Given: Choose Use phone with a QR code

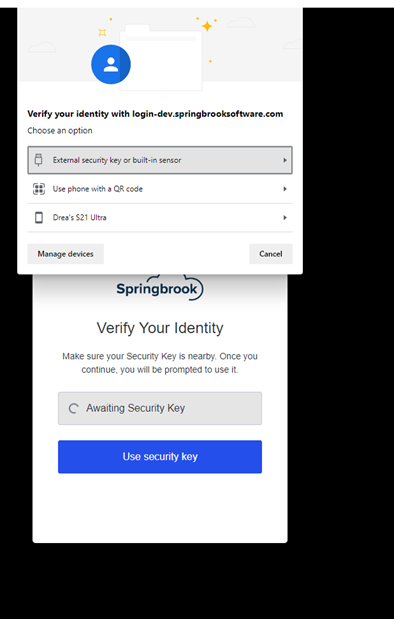Looking at the screenshot, I should [x=160, y=189].
